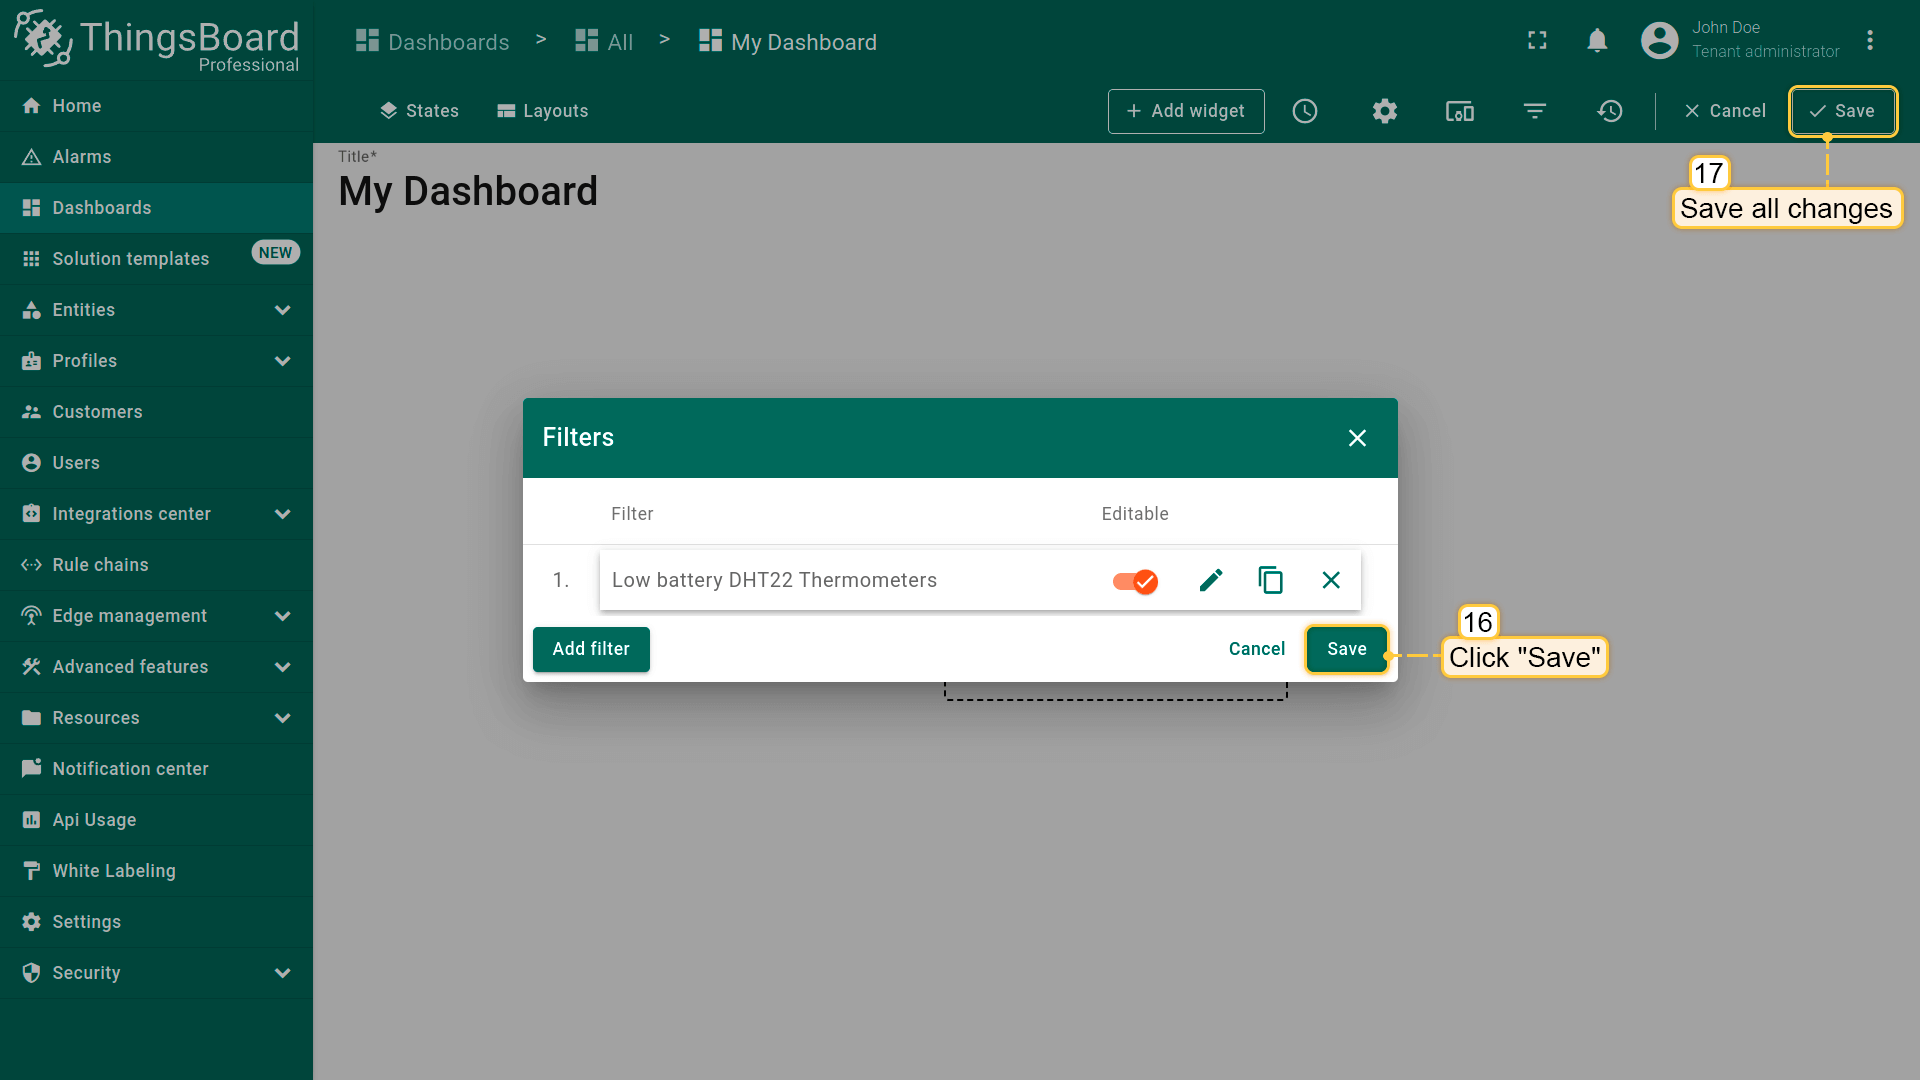
Task: Open dashboard settings gear icon
Action: [1384, 111]
